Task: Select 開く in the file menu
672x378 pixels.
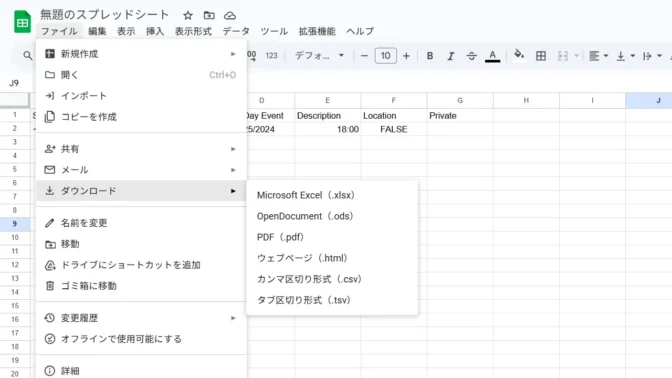Action: 141,75
